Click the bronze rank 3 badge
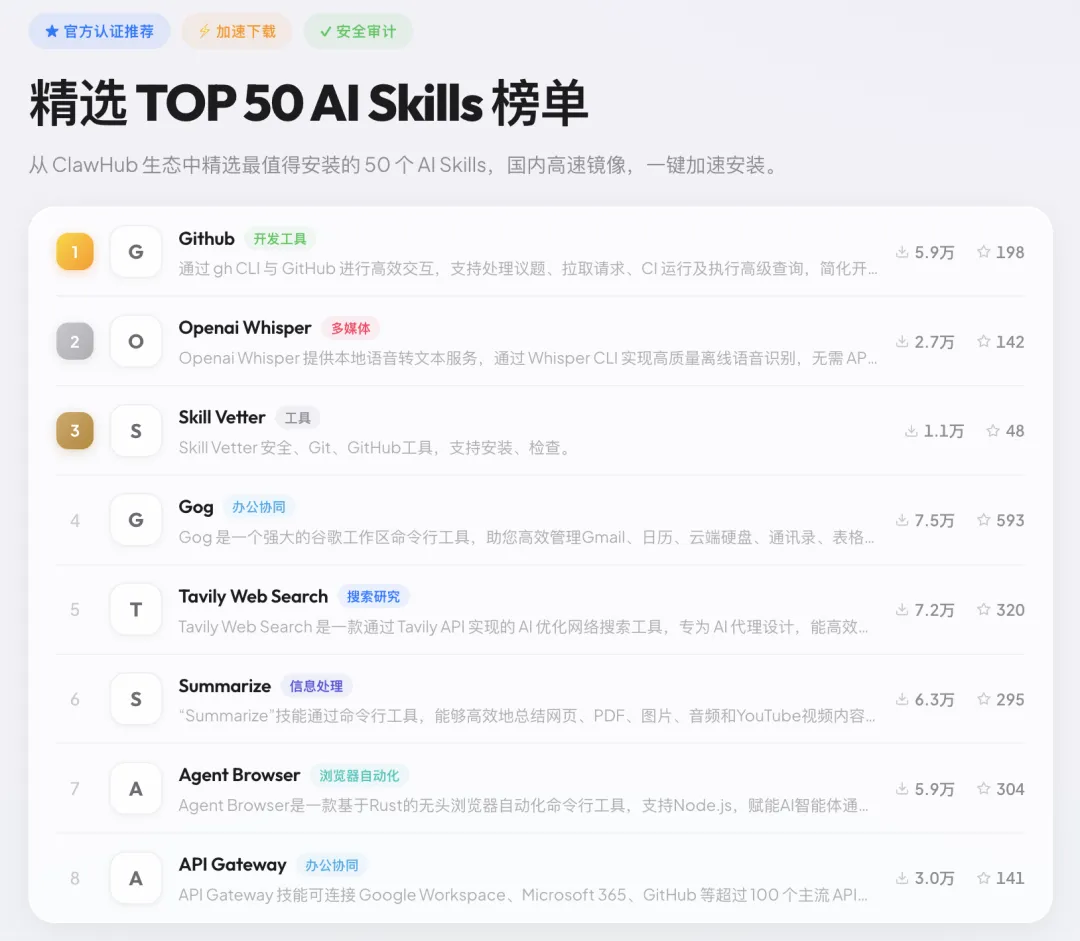This screenshot has height=941, width=1080. pos(75,431)
